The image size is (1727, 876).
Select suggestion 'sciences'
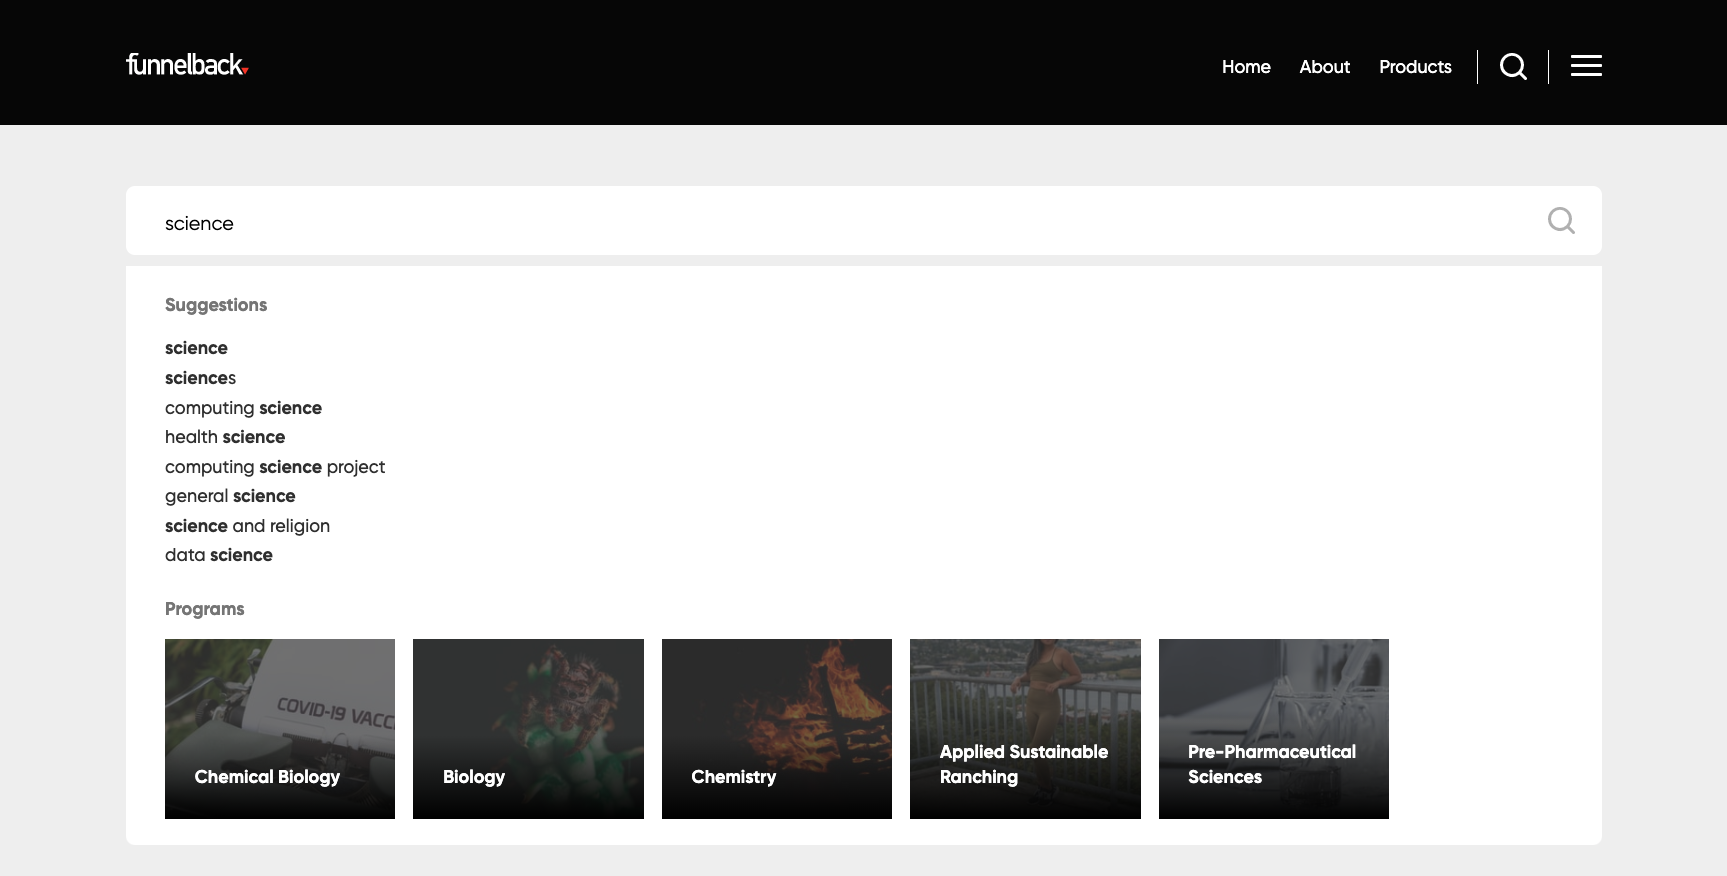click(200, 378)
